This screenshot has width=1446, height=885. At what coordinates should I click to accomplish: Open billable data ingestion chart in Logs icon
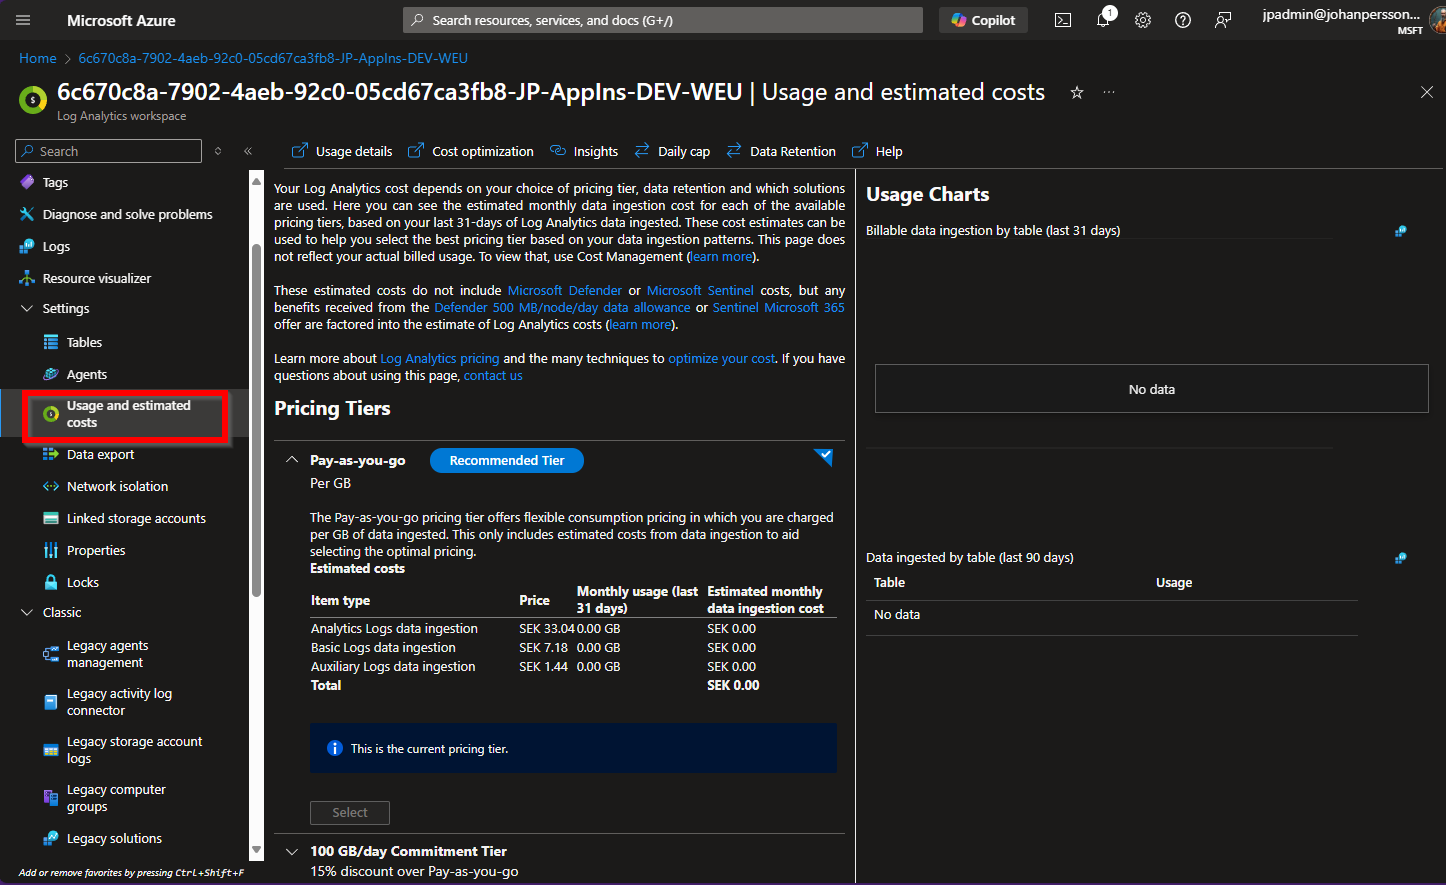(x=1401, y=231)
